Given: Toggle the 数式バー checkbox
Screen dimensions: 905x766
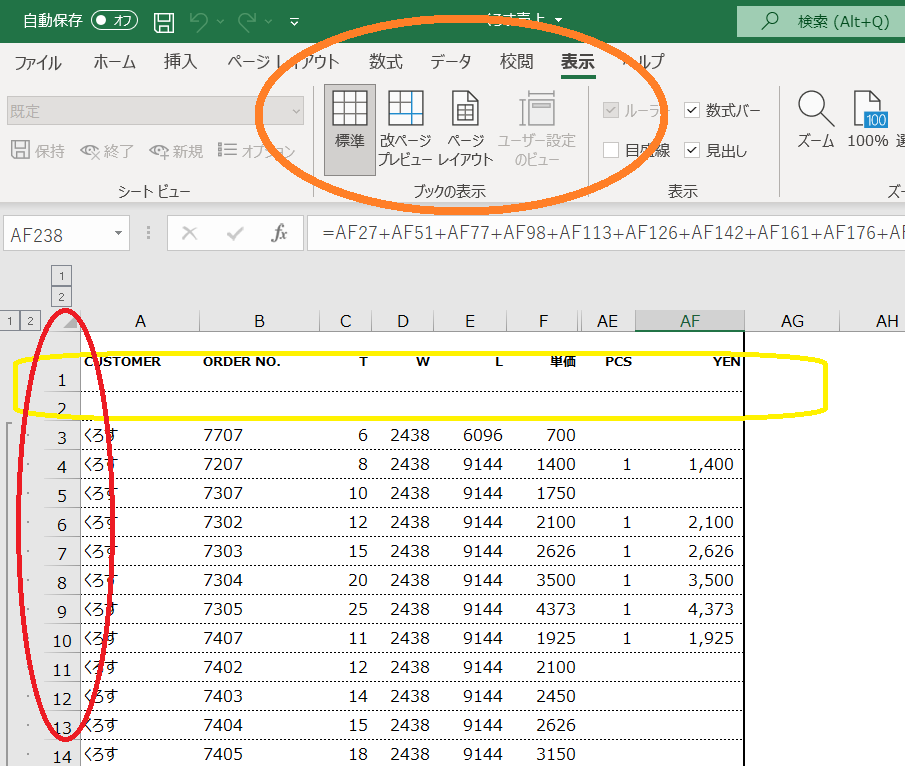Looking at the screenshot, I should pos(691,110).
